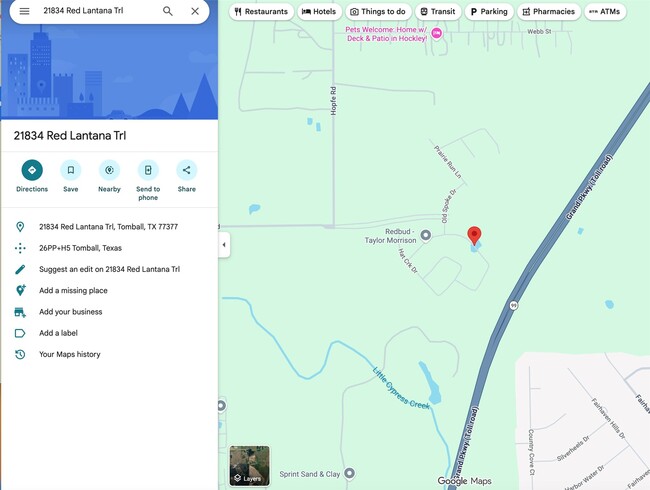Select Redbud - Taylor Morrison map marker
This screenshot has width=650, height=490.
click(x=426, y=235)
